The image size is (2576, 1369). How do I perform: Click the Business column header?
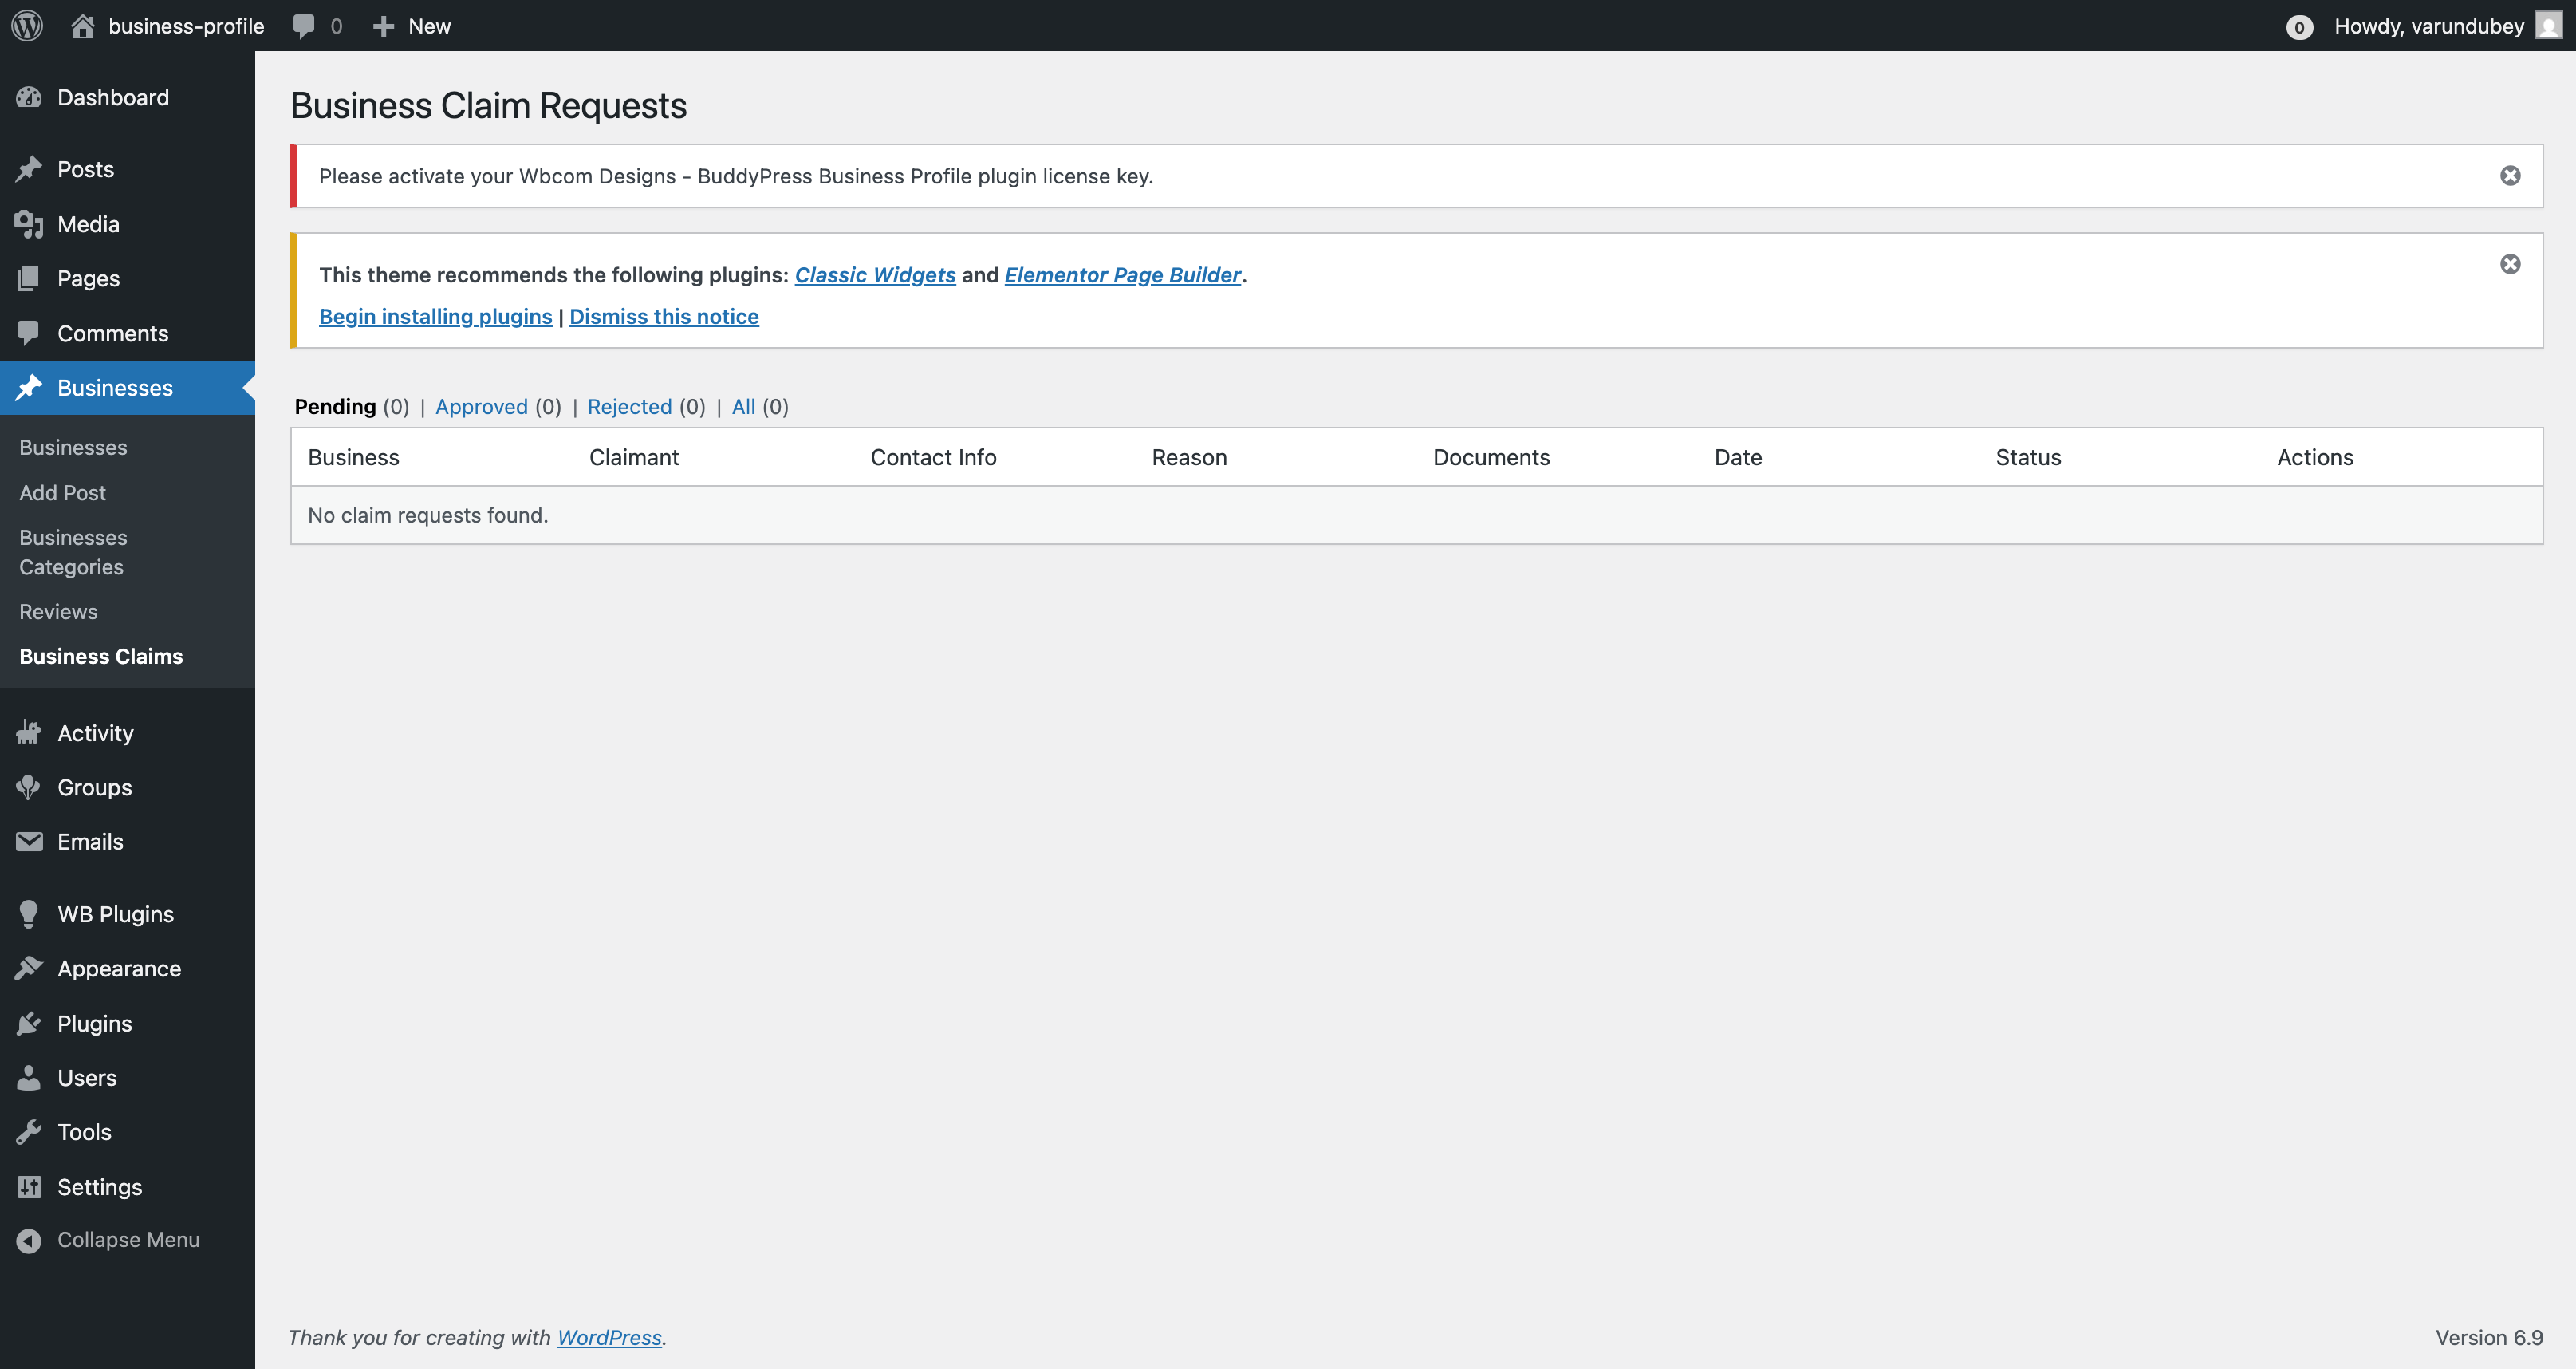[353, 457]
